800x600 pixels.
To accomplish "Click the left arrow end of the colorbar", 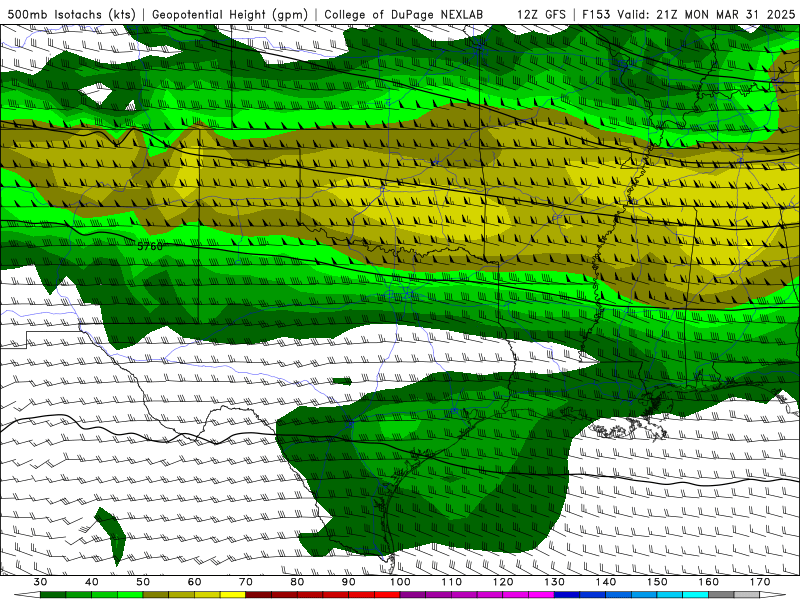I will 28,595.
